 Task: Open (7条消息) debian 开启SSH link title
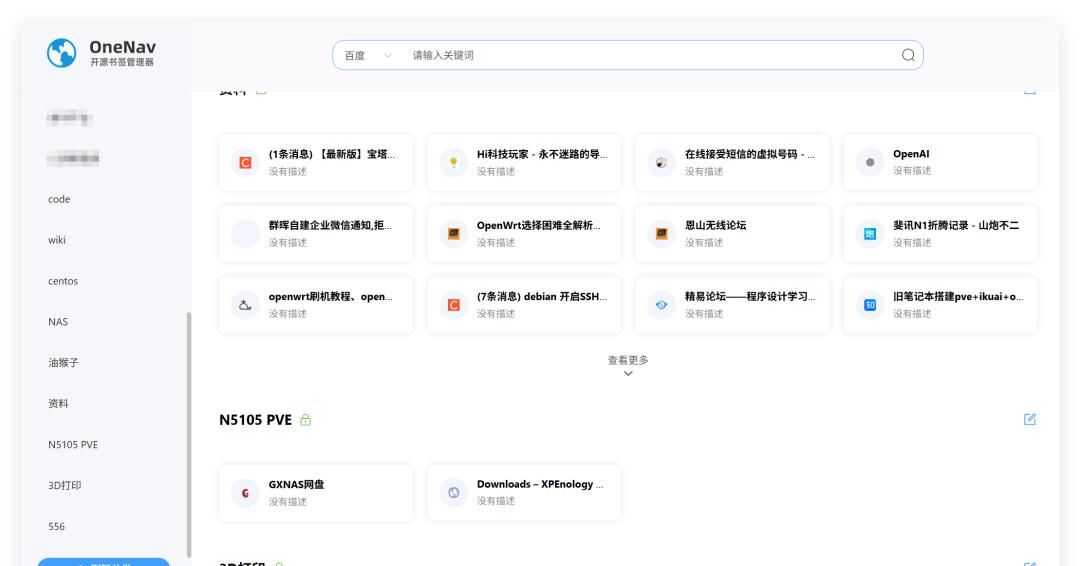point(541,296)
